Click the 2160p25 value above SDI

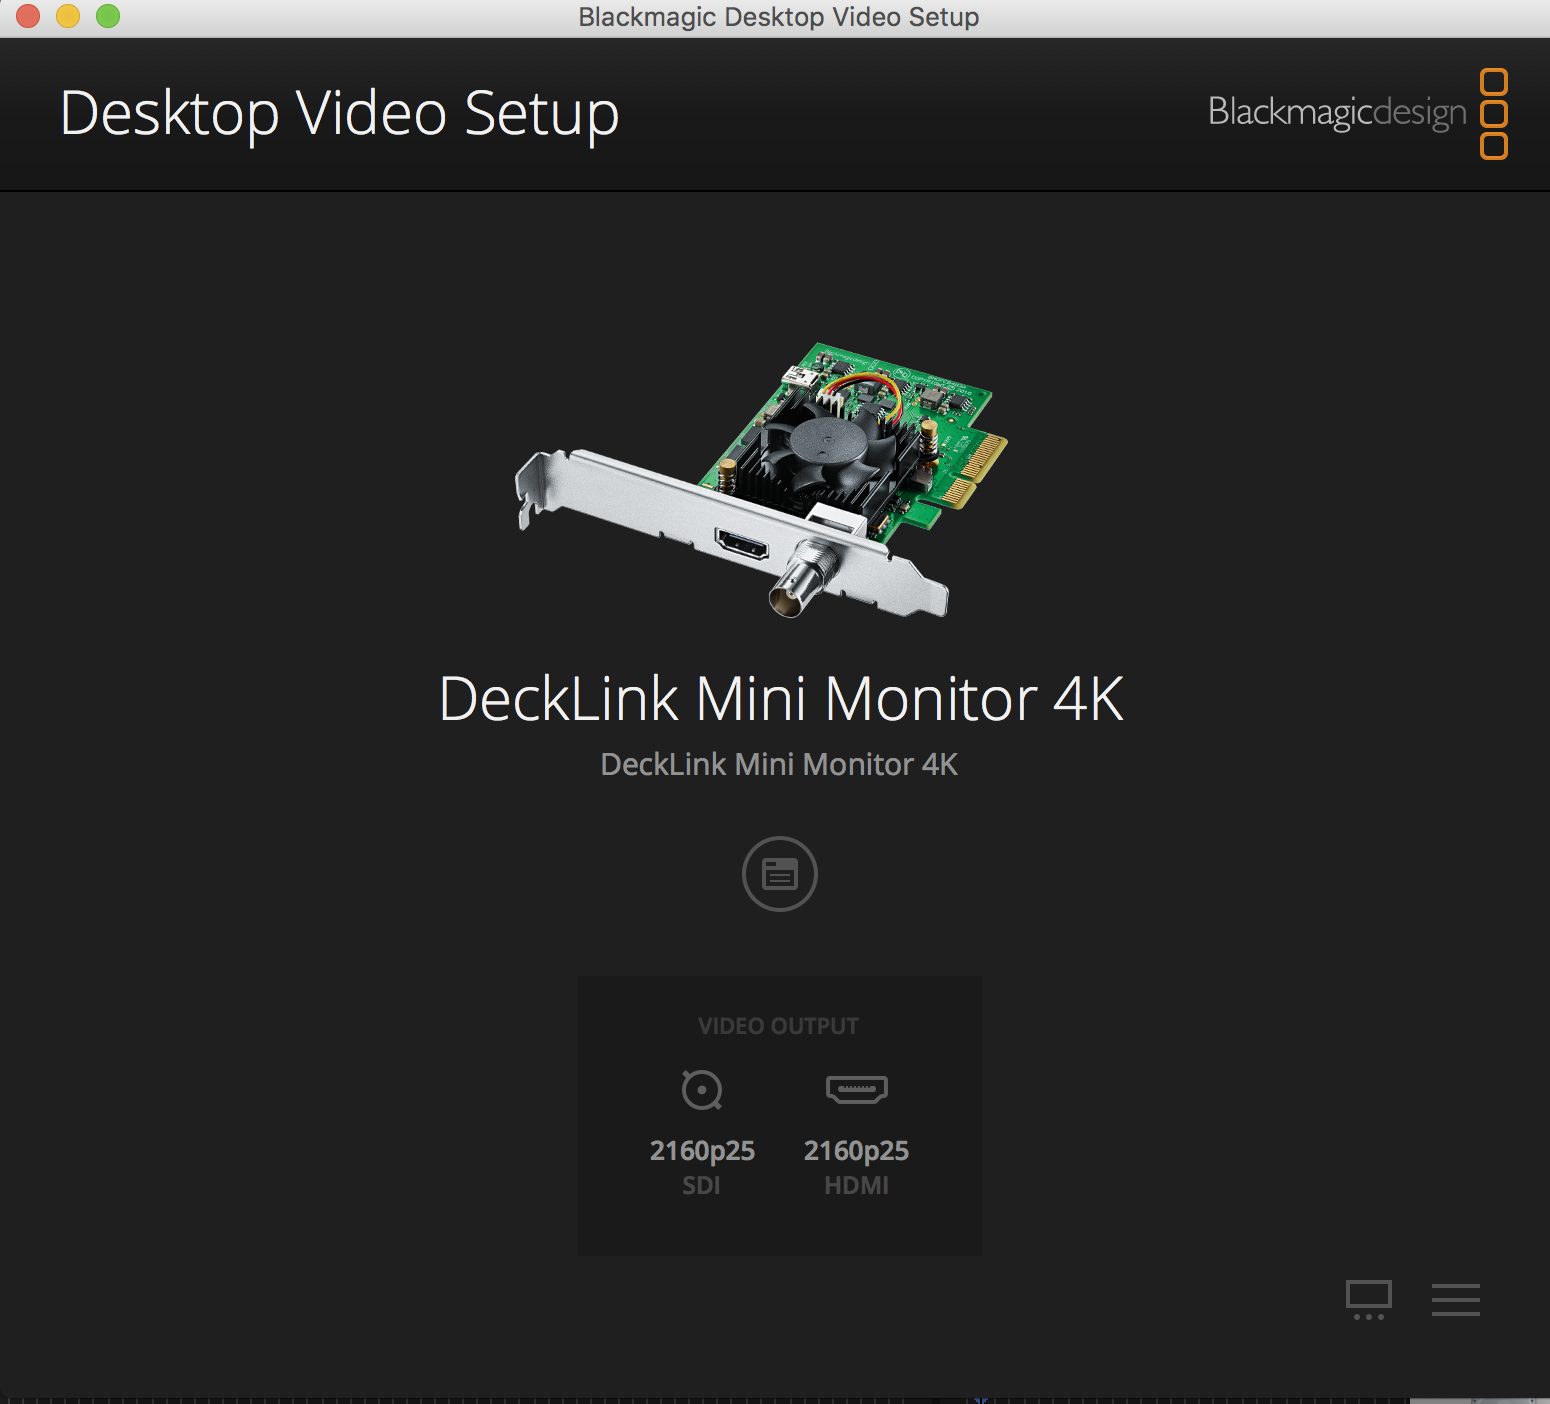[x=702, y=1151]
